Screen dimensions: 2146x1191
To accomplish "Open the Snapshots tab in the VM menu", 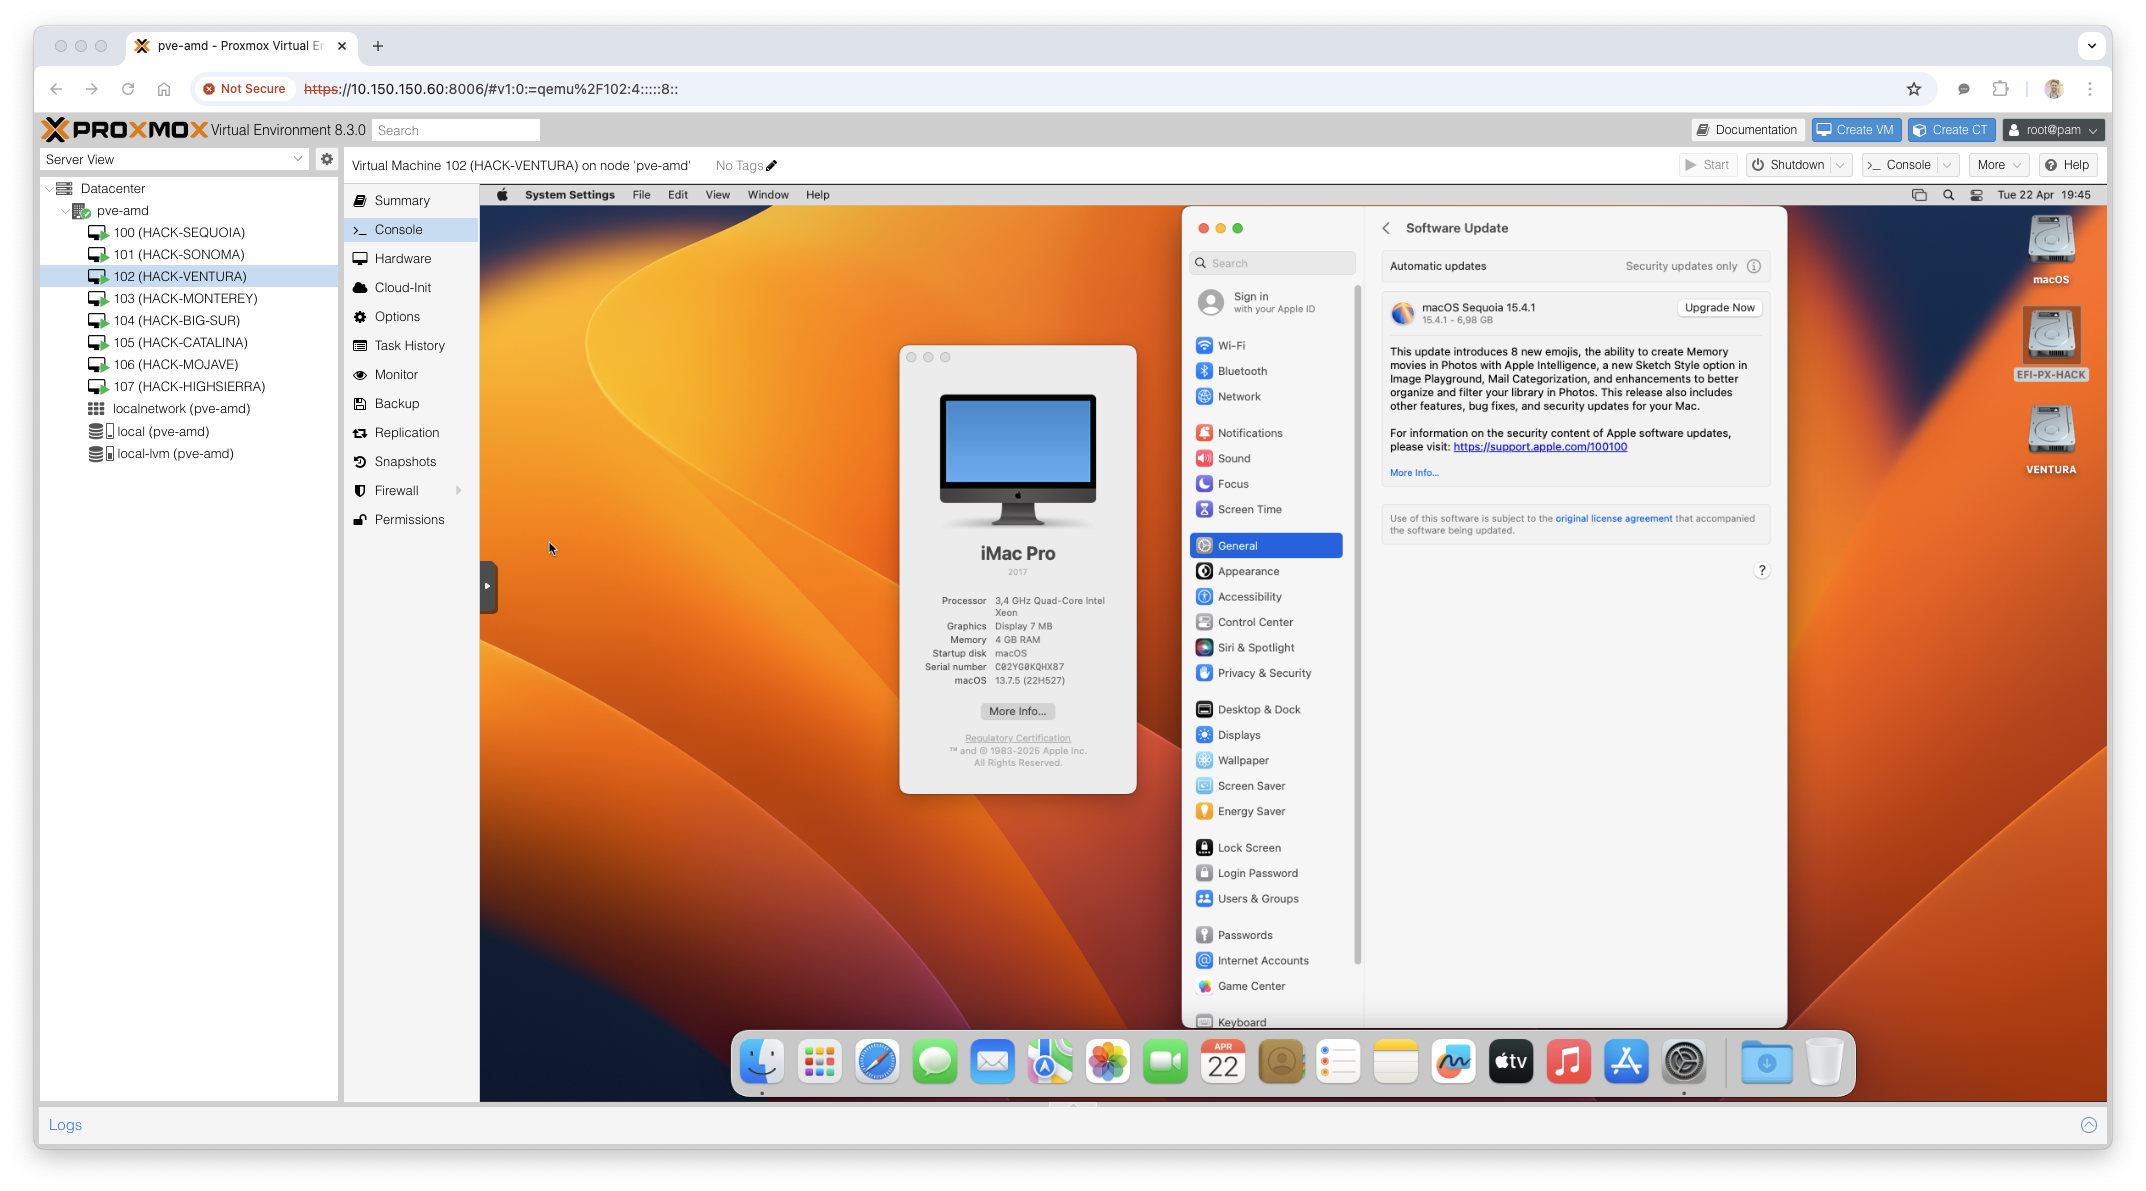I will pyautogui.click(x=405, y=462).
